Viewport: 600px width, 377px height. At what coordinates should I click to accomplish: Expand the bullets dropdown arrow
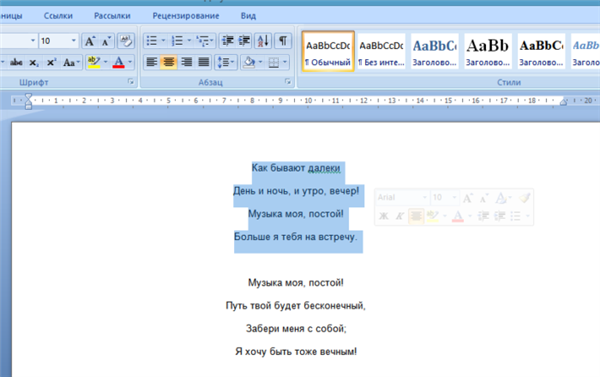163,41
